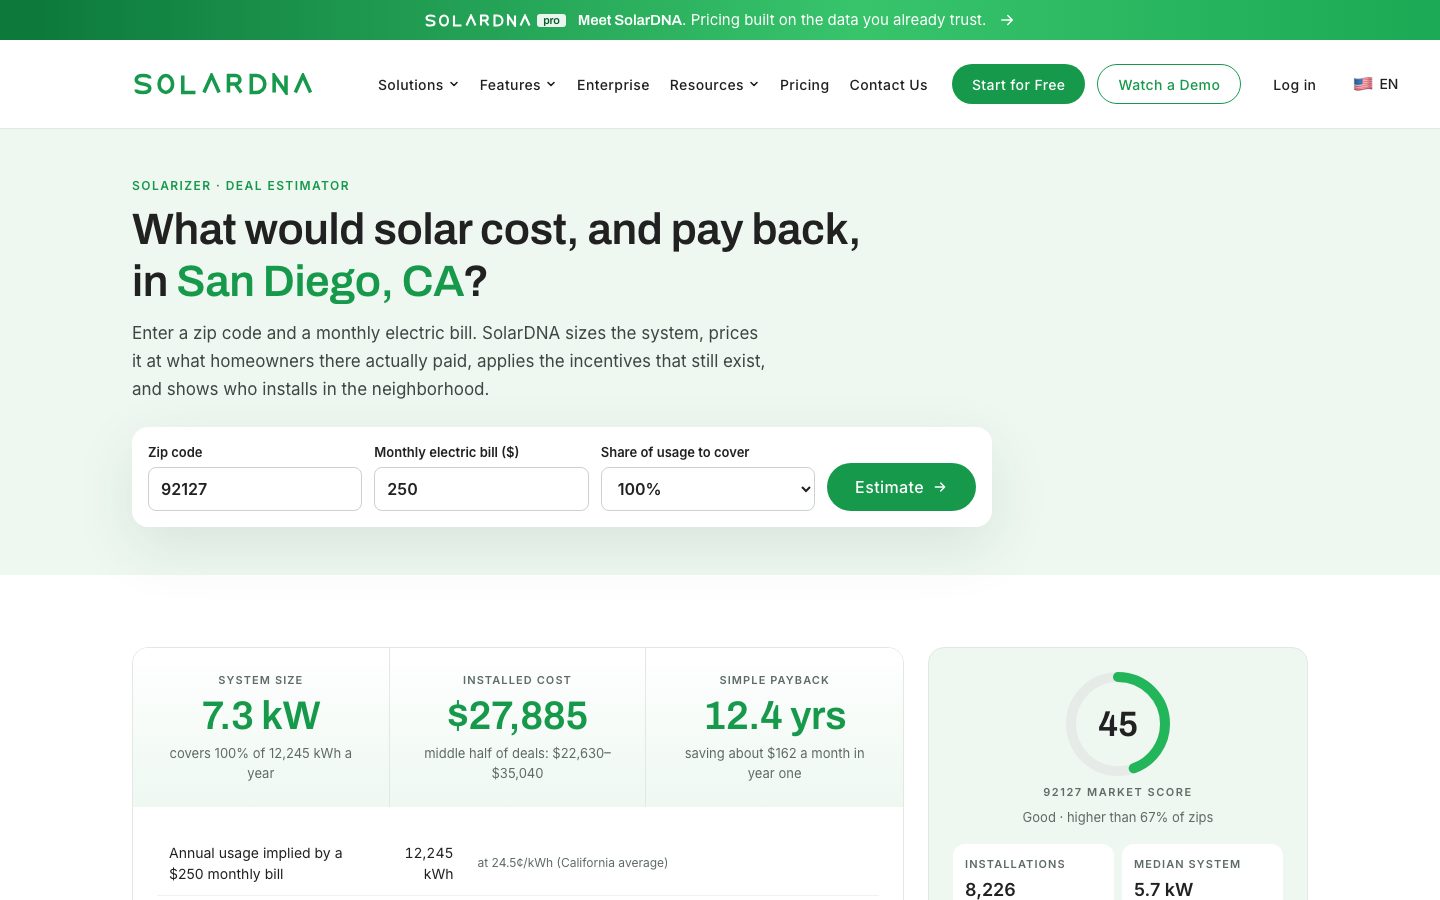
Task: Click the market score 45 gauge
Action: point(1118,724)
